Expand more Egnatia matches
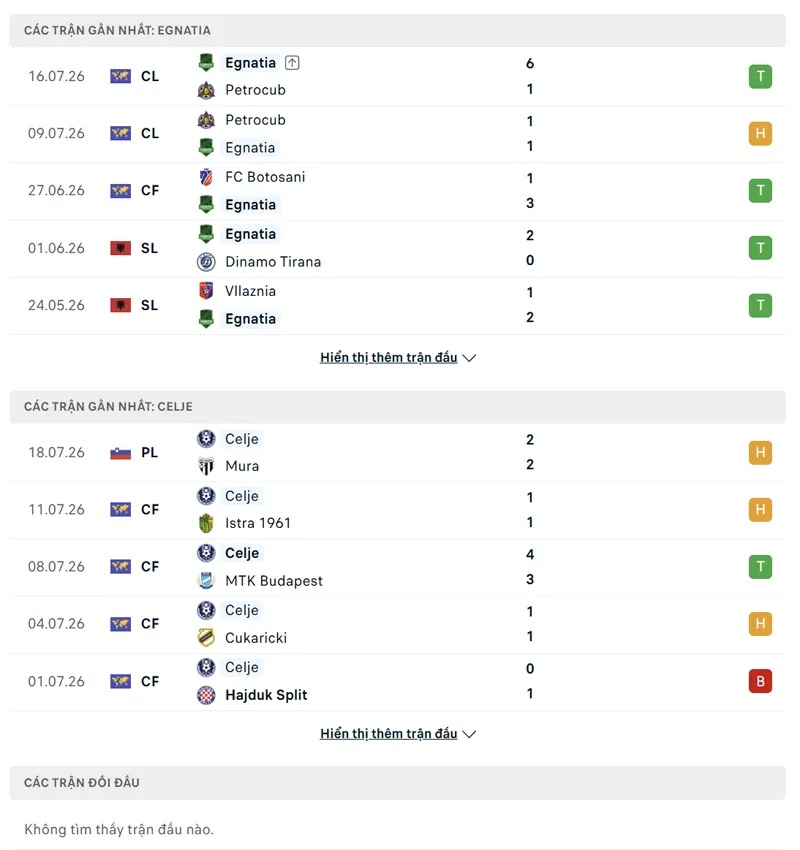Screen dimensions: 800x850 click(x=398, y=358)
